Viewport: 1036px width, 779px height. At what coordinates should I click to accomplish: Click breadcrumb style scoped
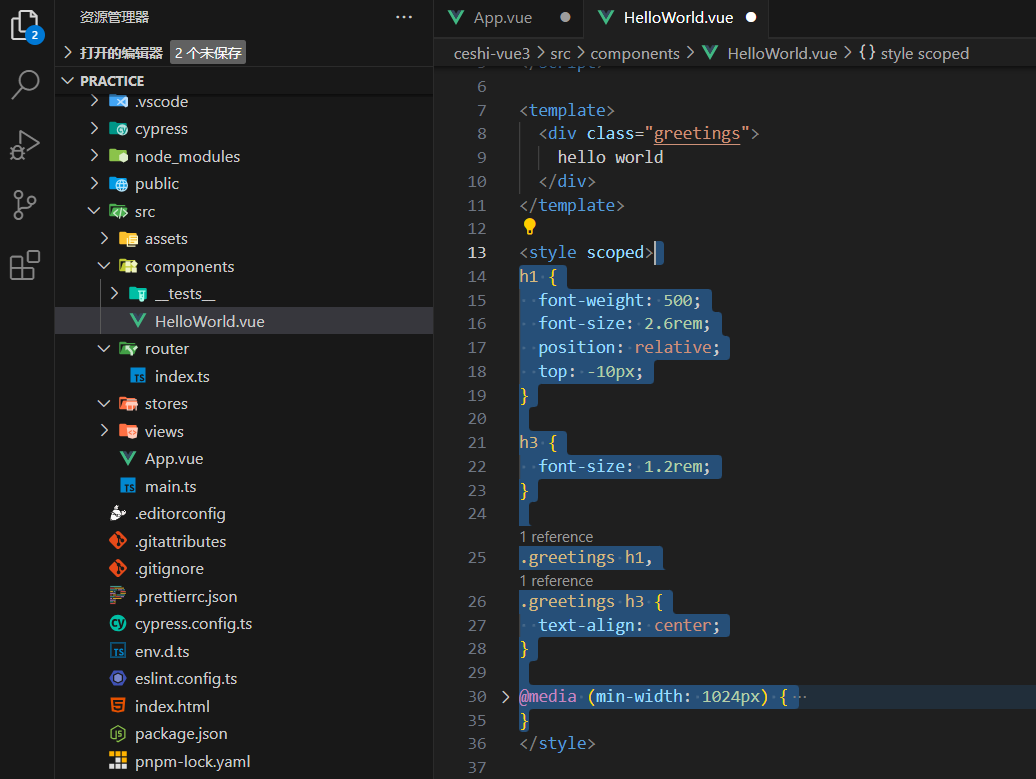924,54
